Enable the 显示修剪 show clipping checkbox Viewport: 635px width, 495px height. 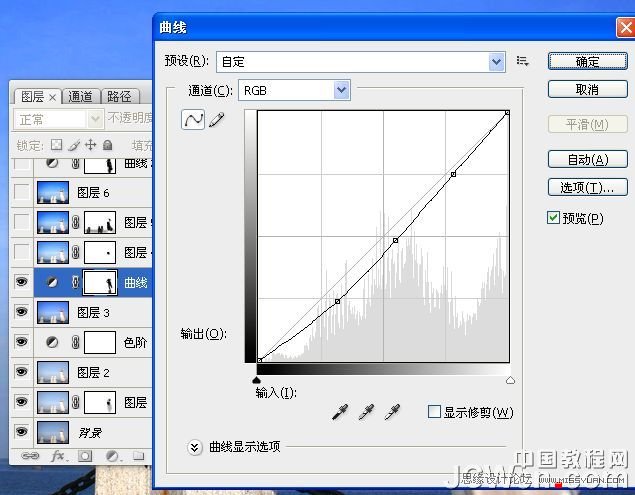pyautogui.click(x=434, y=412)
